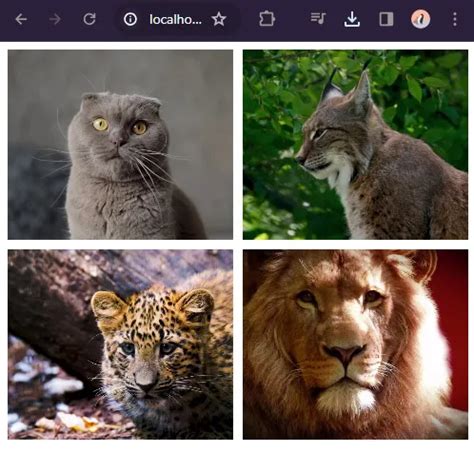Select the lion portrait photo

355,344
